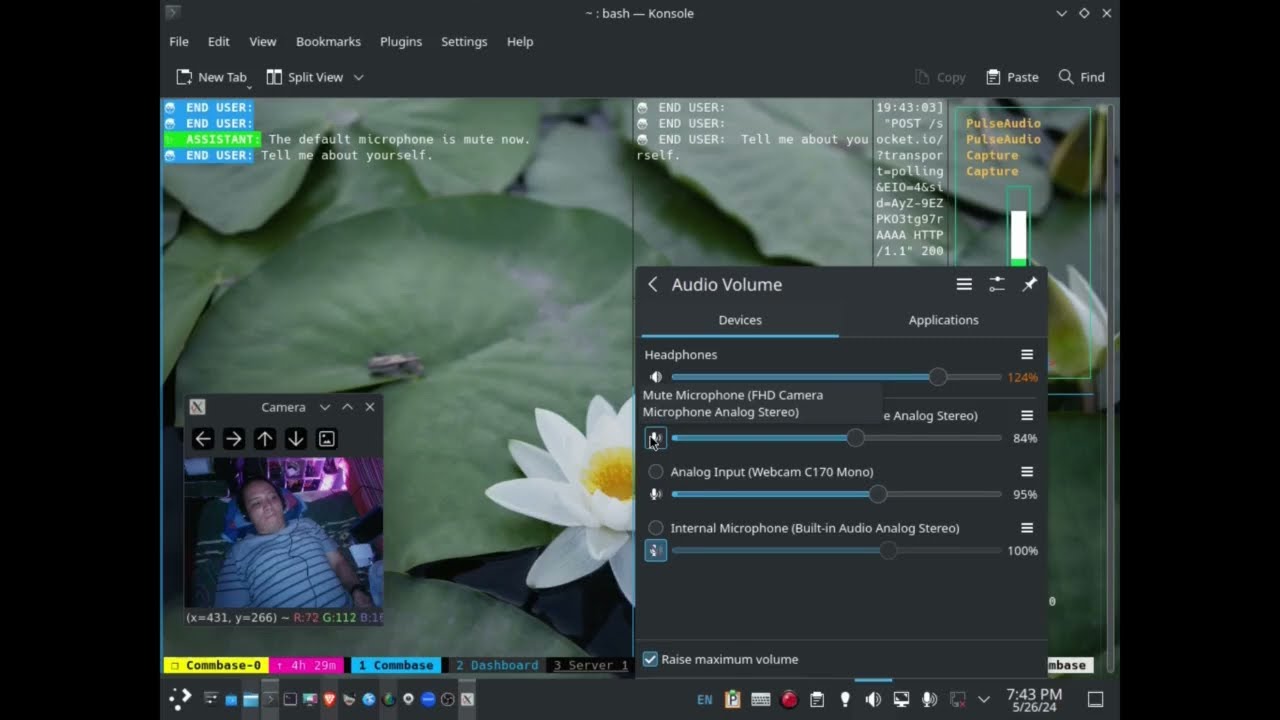Open the microphone icon in system tray

tap(929, 699)
